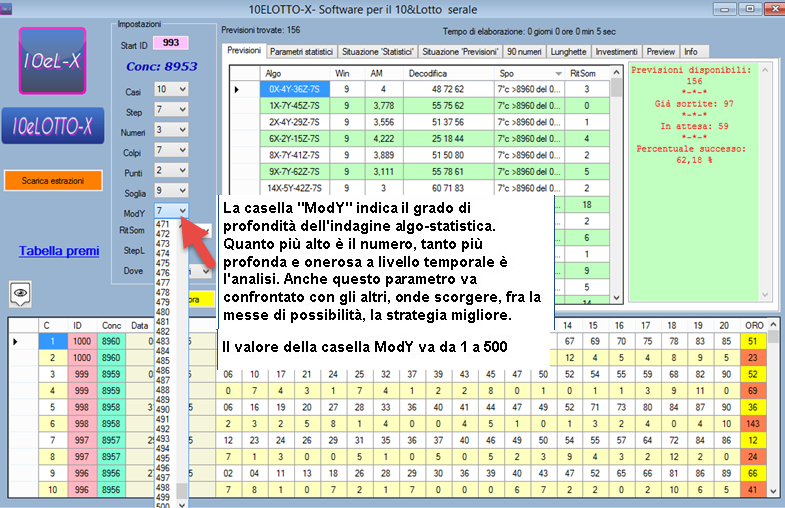The image size is (785, 508).
Task: Switch to the 90 numeri tab
Action: (x=524, y=52)
